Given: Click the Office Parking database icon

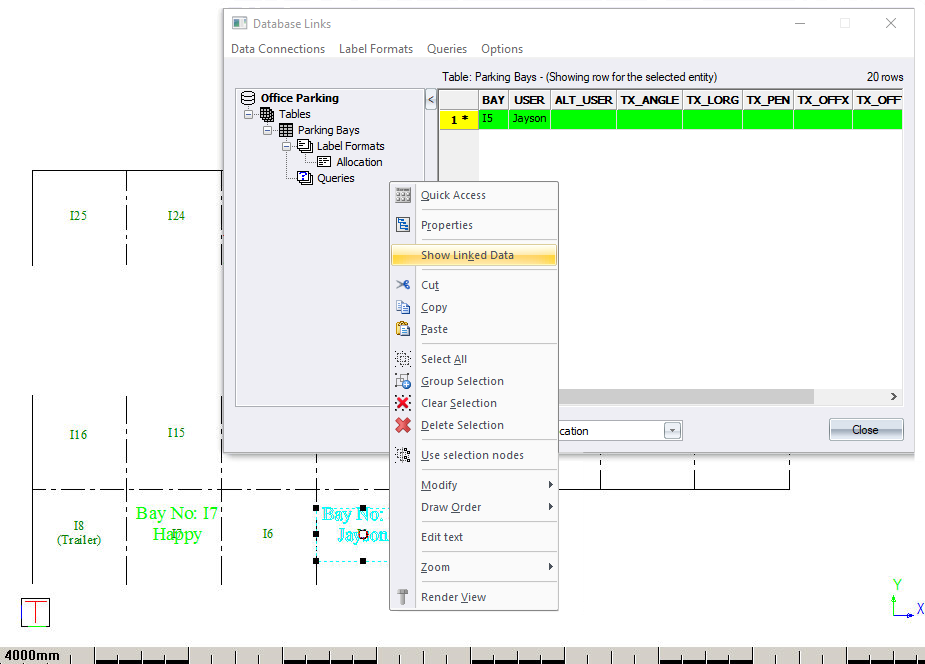Looking at the screenshot, I should coord(248,98).
